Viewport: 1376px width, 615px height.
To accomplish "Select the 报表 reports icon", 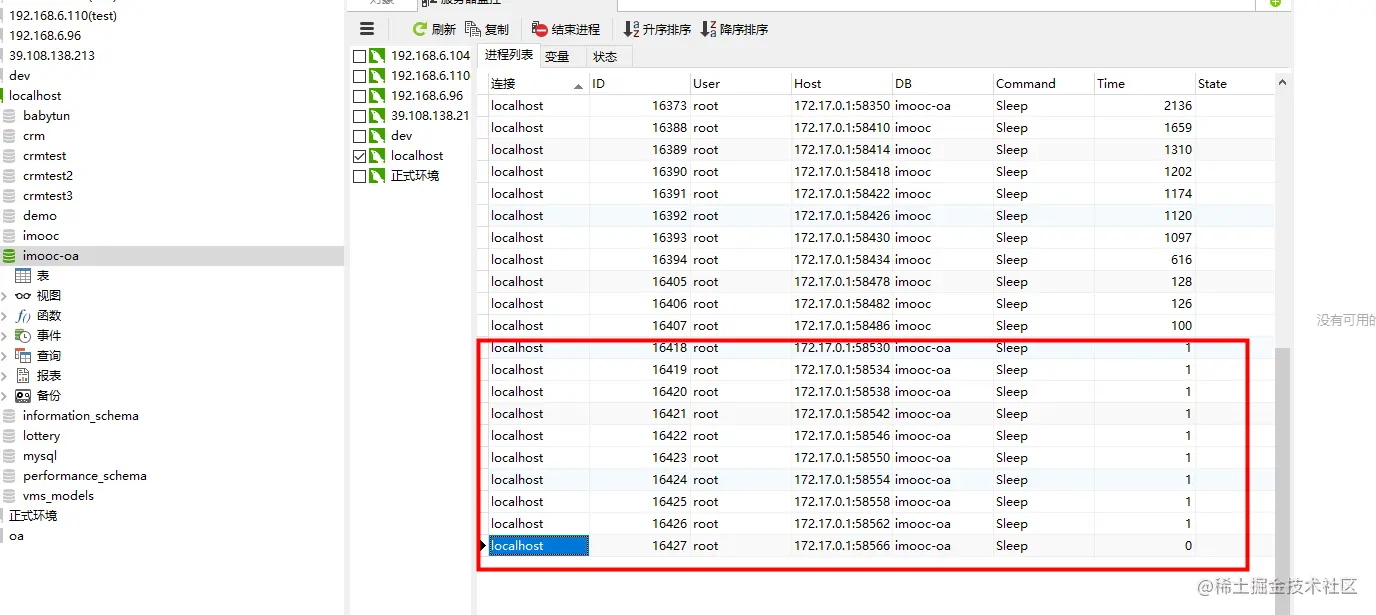I will click(x=23, y=376).
